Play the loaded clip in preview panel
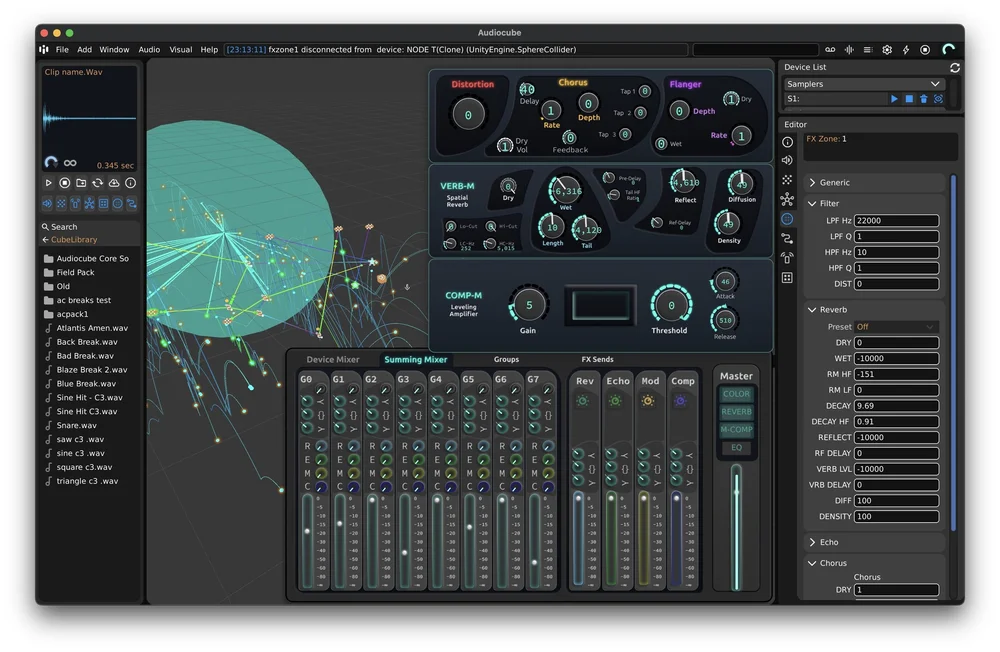The height and width of the screenshot is (652, 1000). tap(48, 183)
